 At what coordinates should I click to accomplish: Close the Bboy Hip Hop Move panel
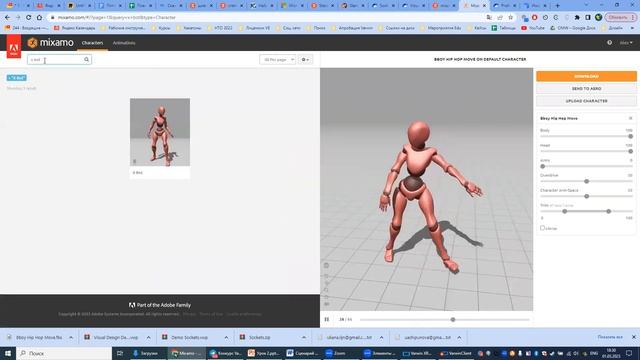(631, 118)
